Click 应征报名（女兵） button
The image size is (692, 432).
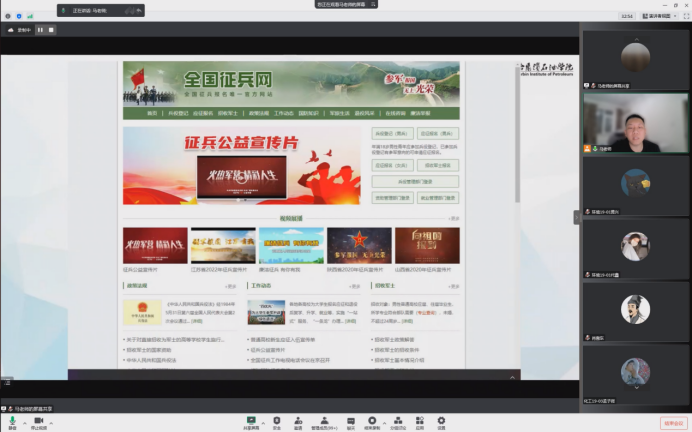(x=392, y=165)
